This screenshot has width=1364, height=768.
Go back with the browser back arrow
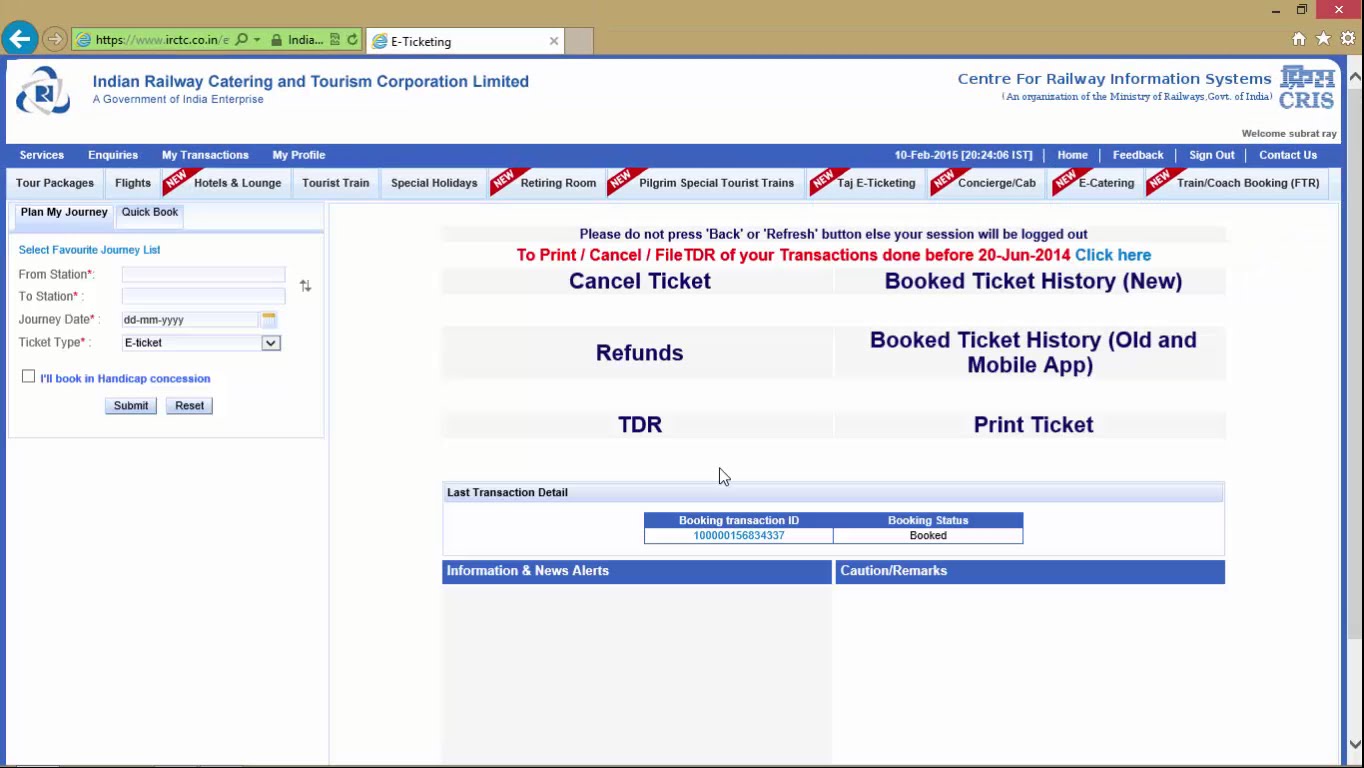tap(19, 40)
